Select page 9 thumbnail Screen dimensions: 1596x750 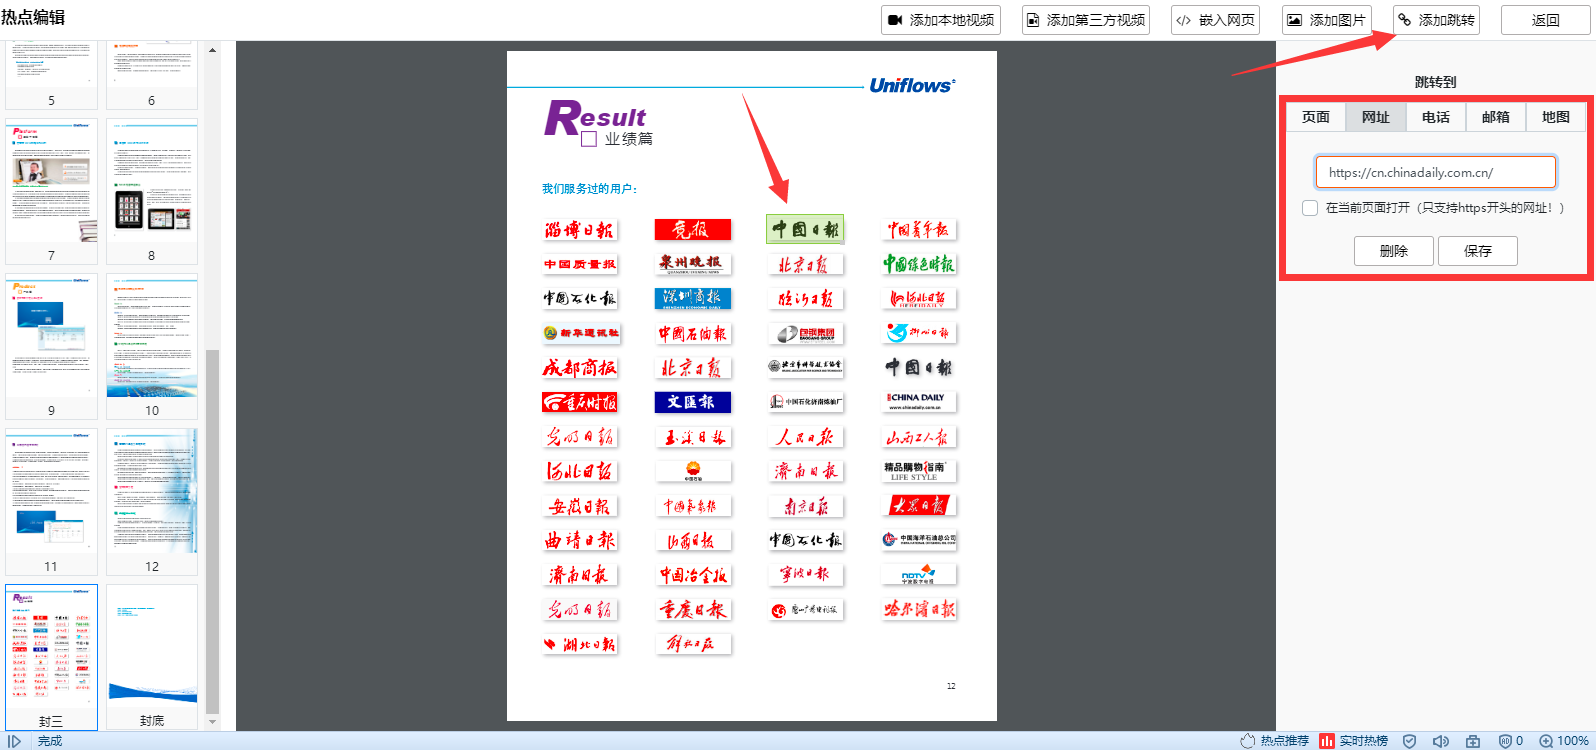click(52, 340)
